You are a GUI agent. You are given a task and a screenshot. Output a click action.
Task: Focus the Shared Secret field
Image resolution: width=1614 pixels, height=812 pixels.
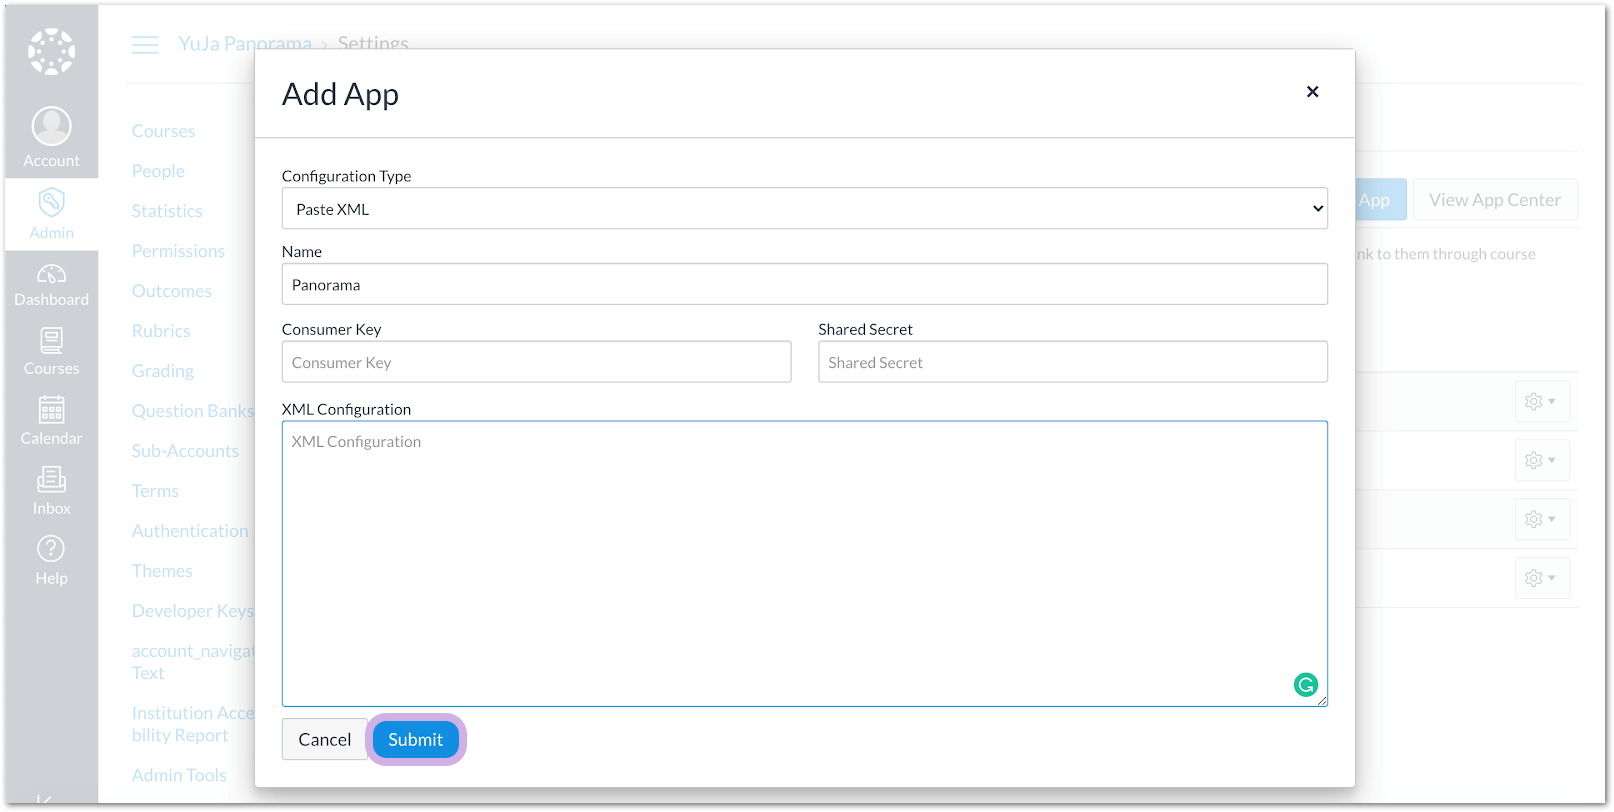pyautogui.click(x=1072, y=363)
